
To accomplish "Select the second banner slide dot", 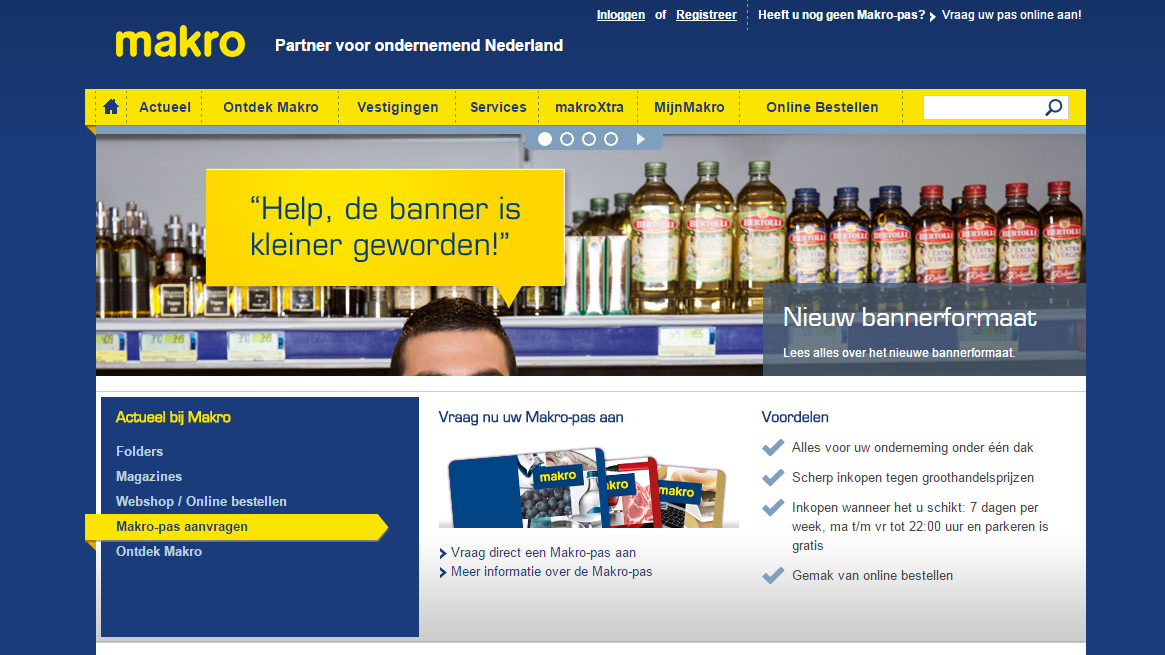I will [x=567, y=139].
